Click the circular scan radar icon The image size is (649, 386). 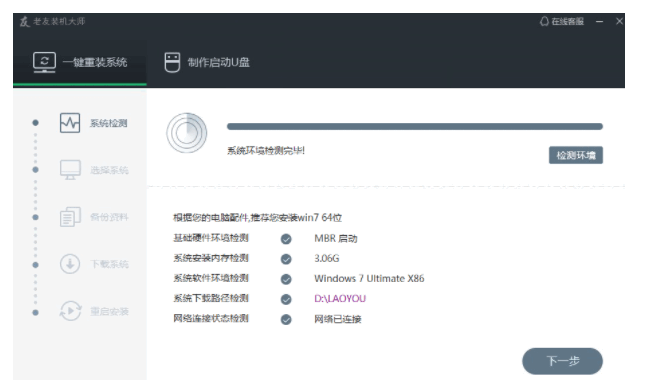pyautogui.click(x=187, y=133)
